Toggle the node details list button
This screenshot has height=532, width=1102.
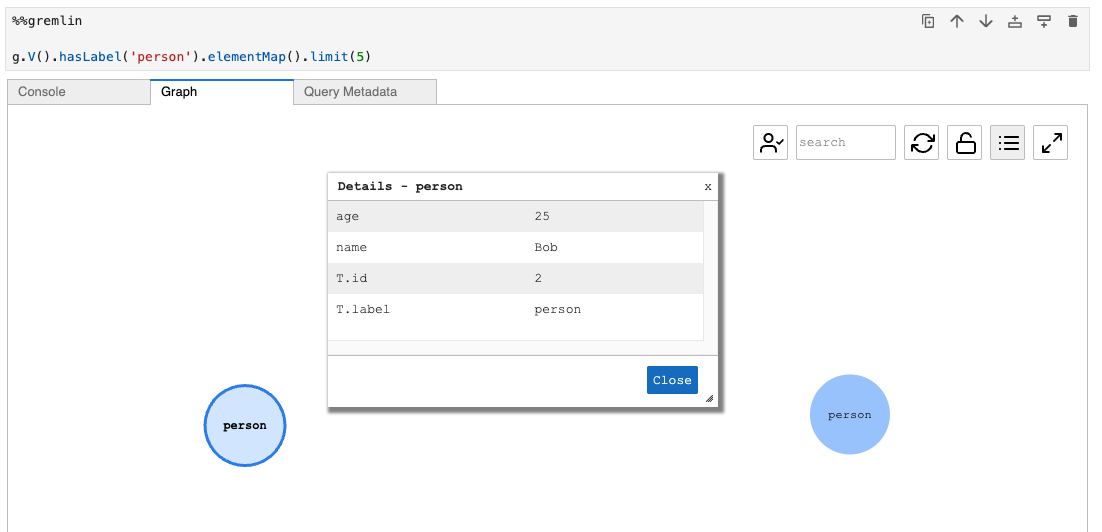coord(1008,143)
